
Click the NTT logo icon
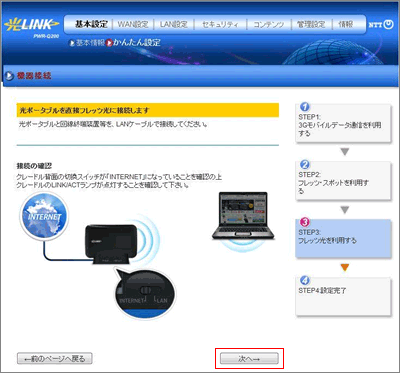[381, 25]
